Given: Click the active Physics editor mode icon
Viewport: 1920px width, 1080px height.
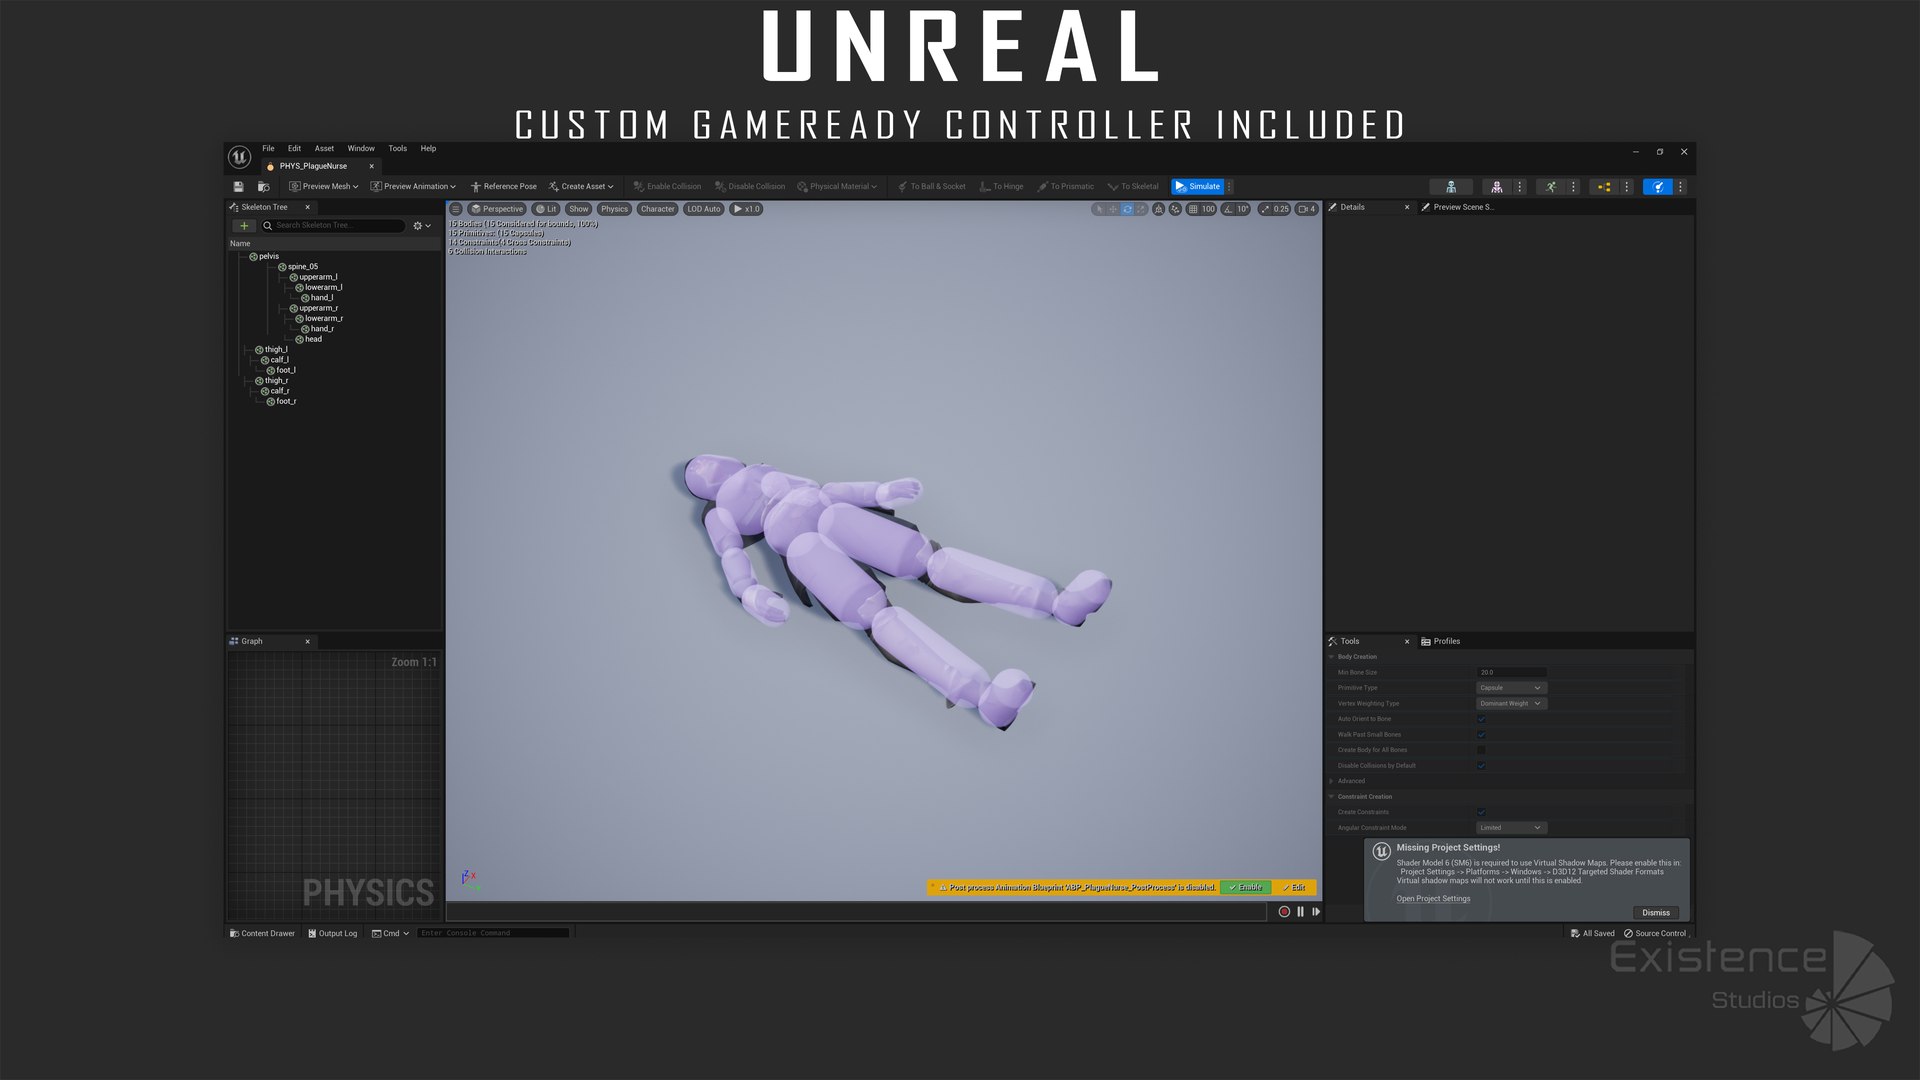Looking at the screenshot, I should [1658, 186].
